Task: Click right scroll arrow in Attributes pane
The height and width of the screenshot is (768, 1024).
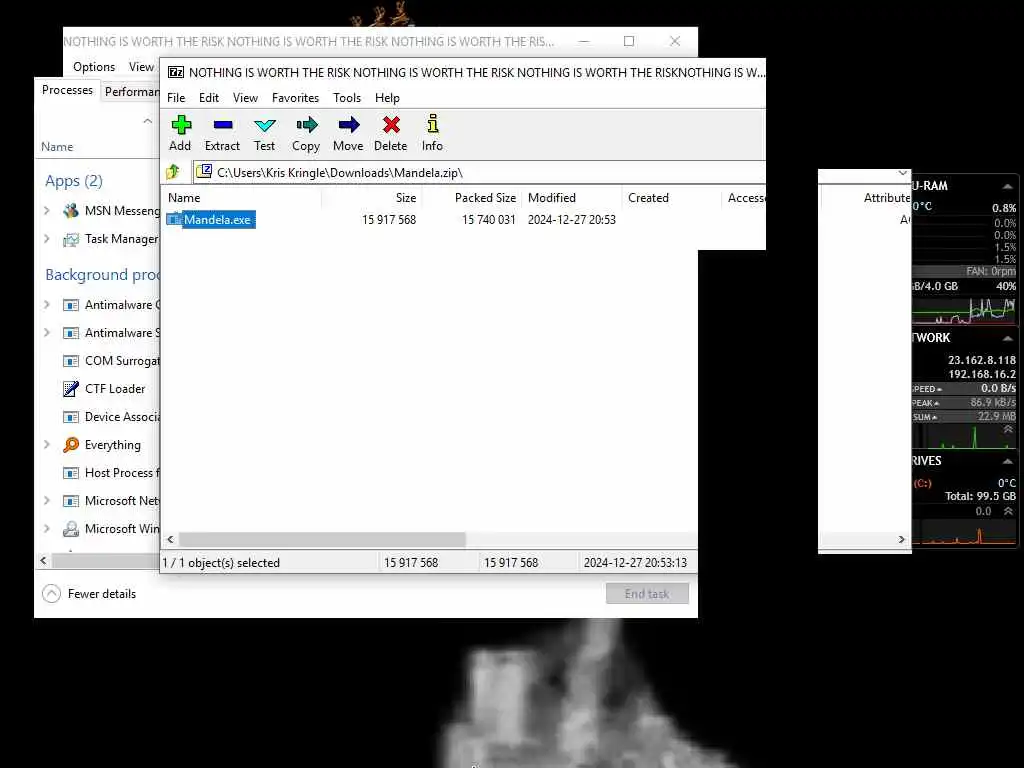Action: [x=902, y=539]
